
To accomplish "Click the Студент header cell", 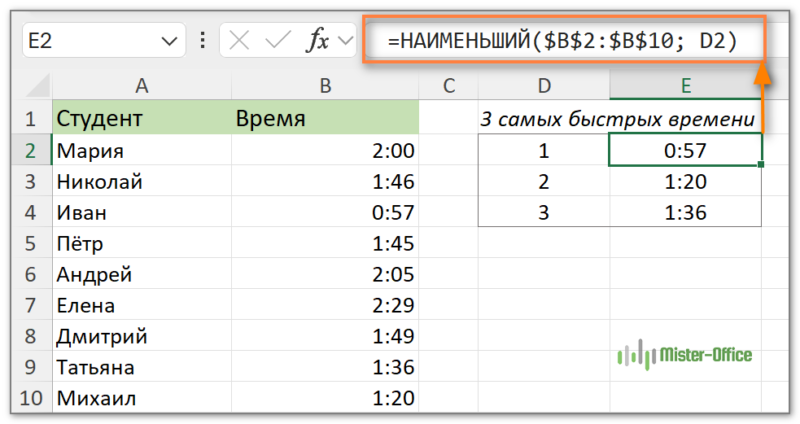I will coord(142,120).
